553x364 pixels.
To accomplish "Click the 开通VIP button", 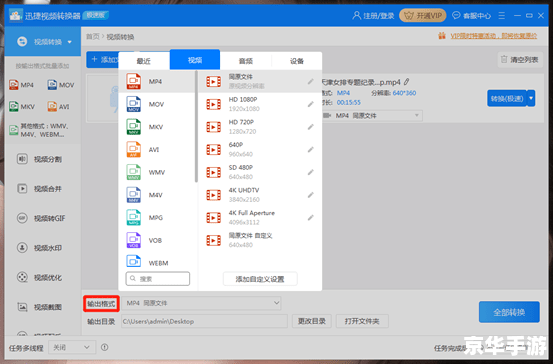I will click(423, 16).
